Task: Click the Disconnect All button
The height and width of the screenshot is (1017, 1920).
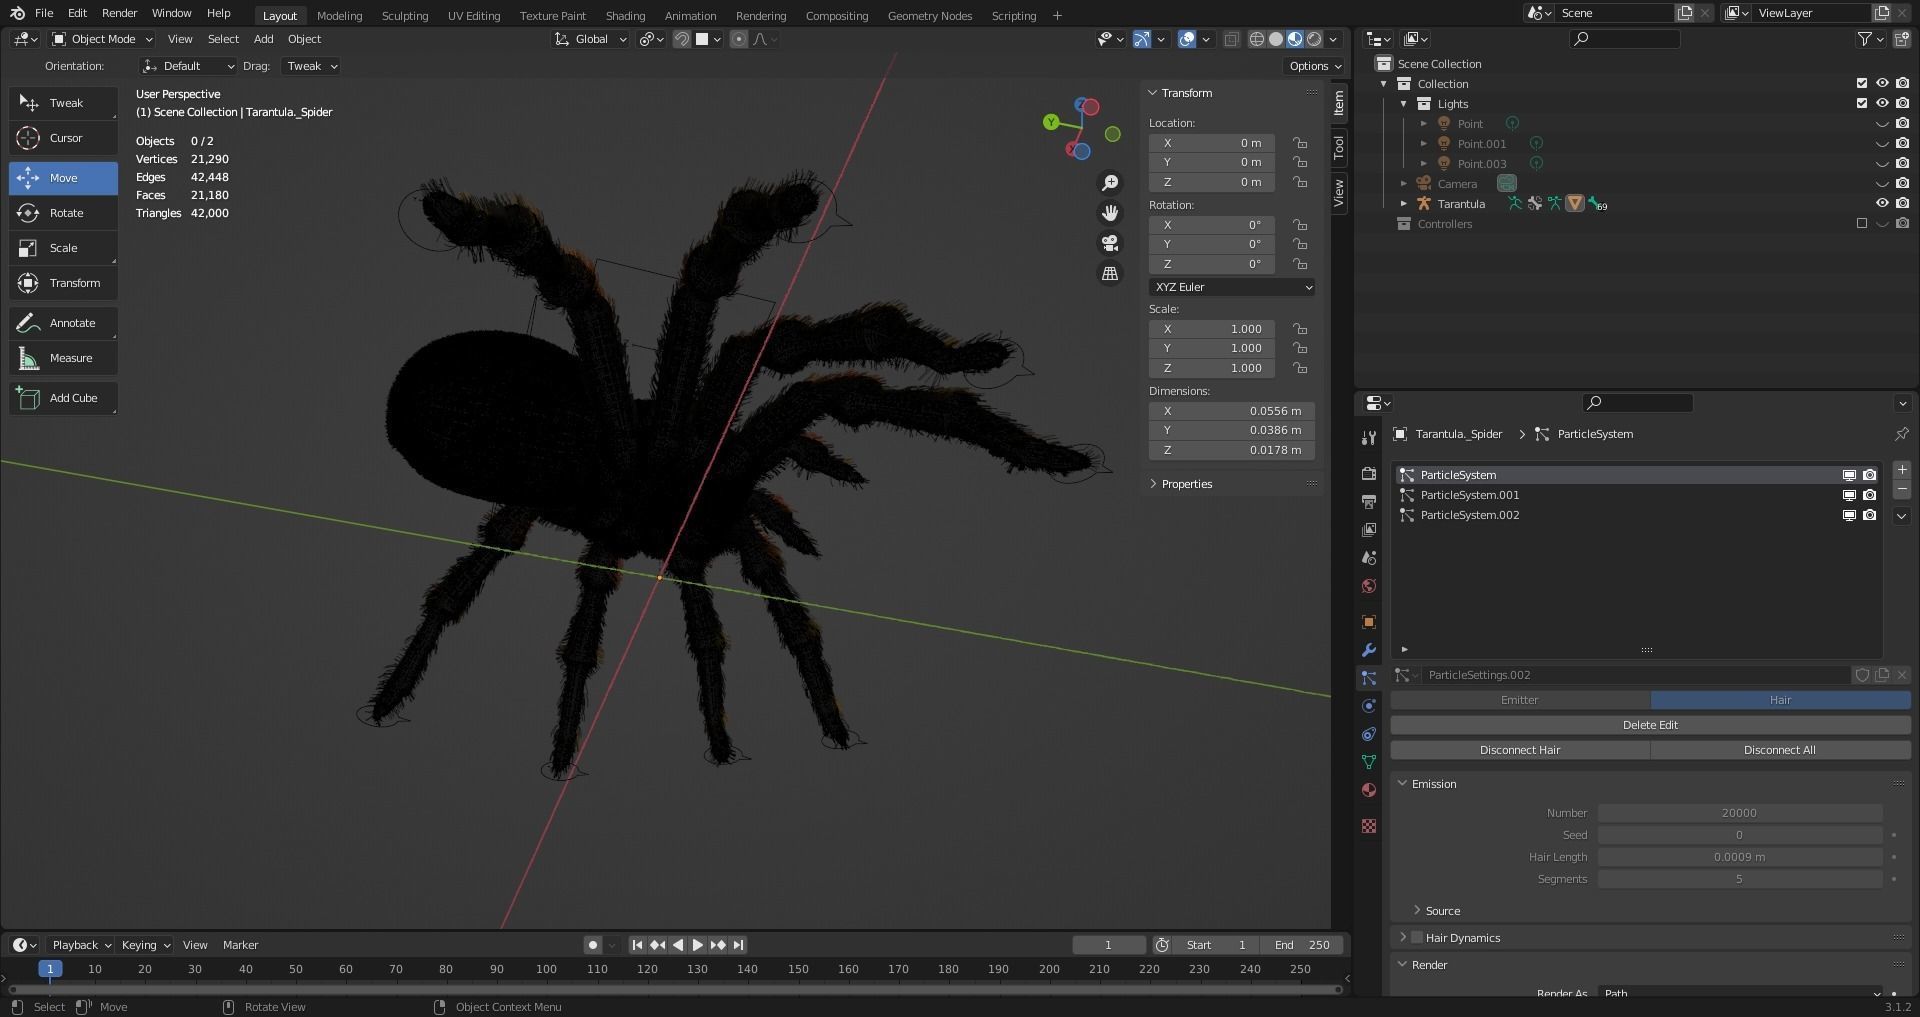Action: (x=1780, y=750)
